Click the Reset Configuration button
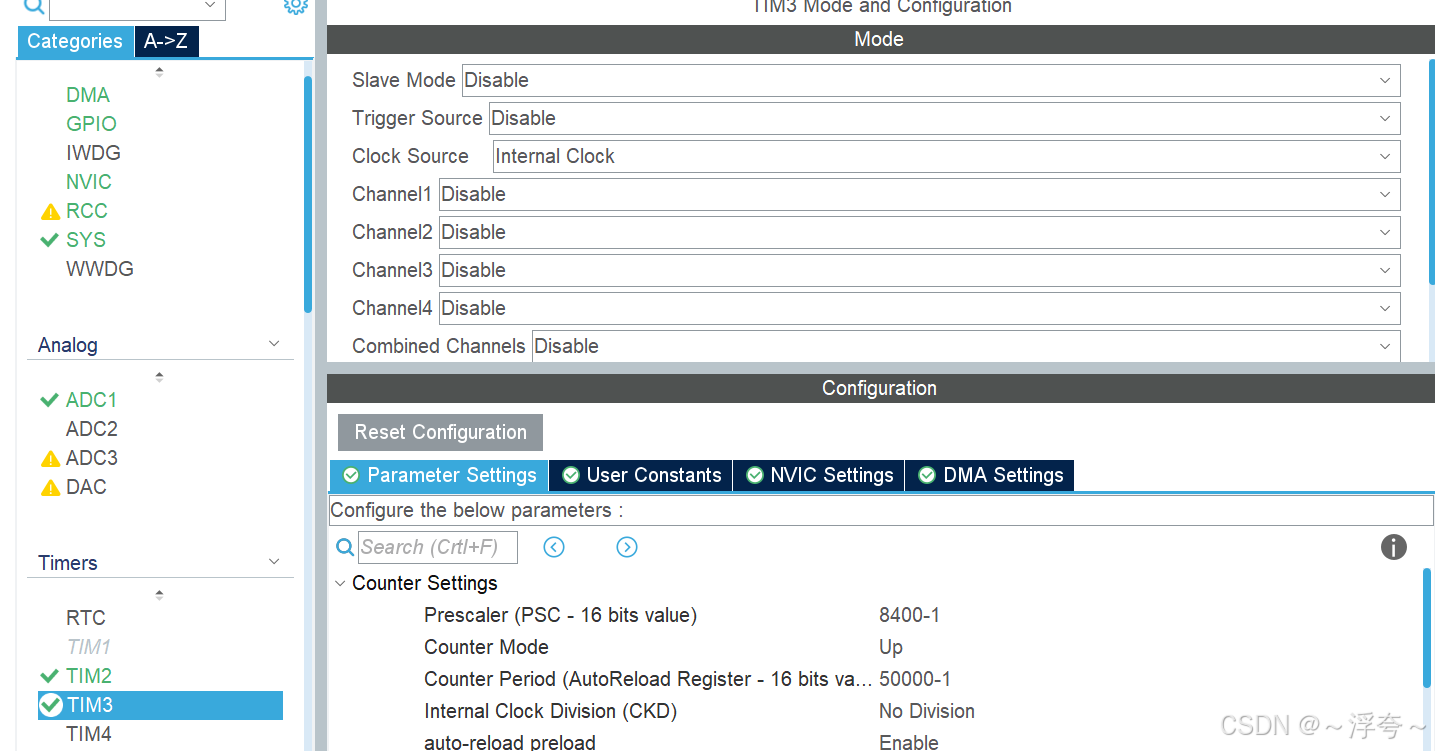1435x751 pixels. point(440,432)
